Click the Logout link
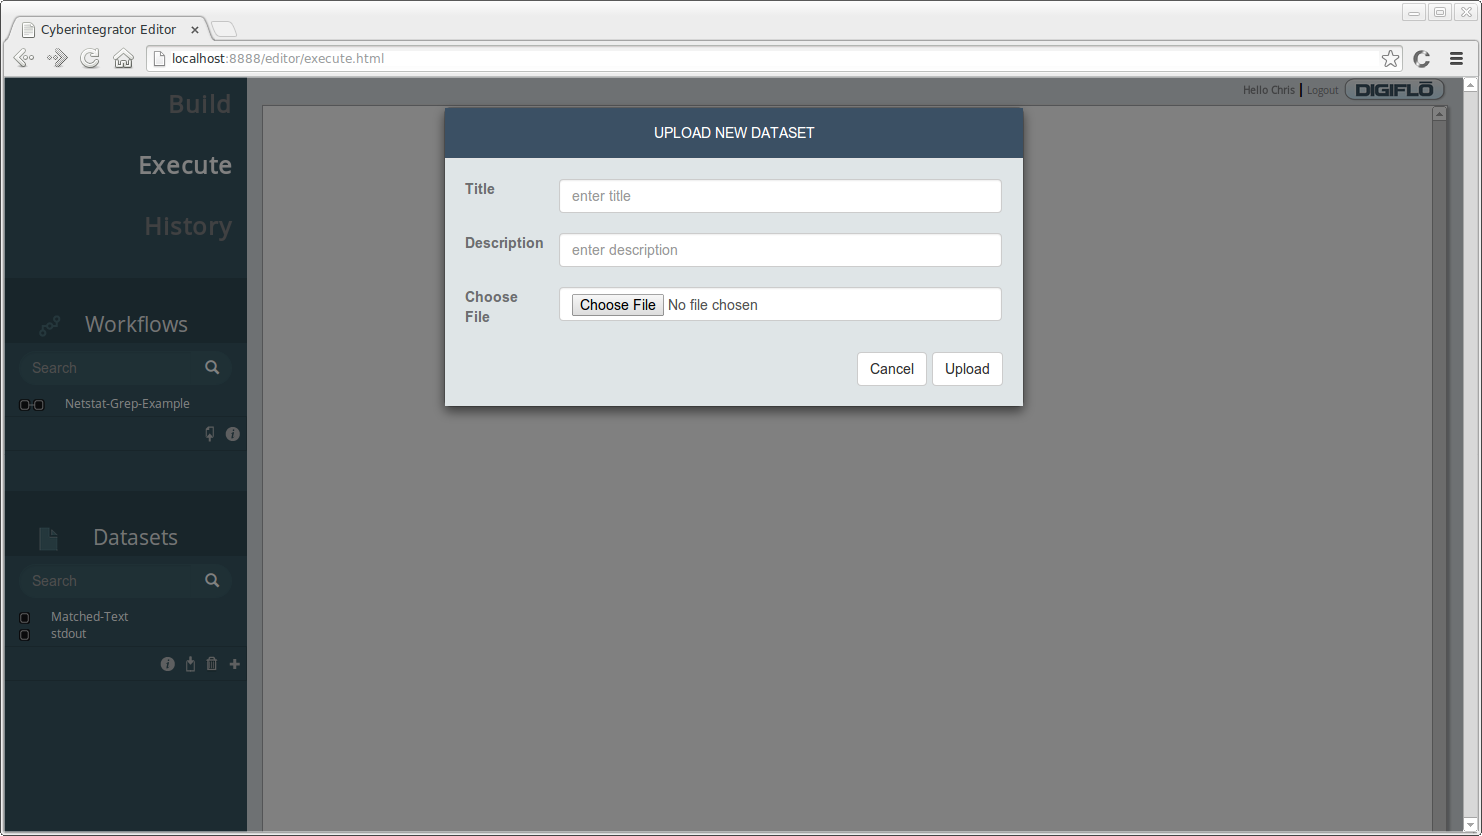The height and width of the screenshot is (836, 1482). 1322,90
